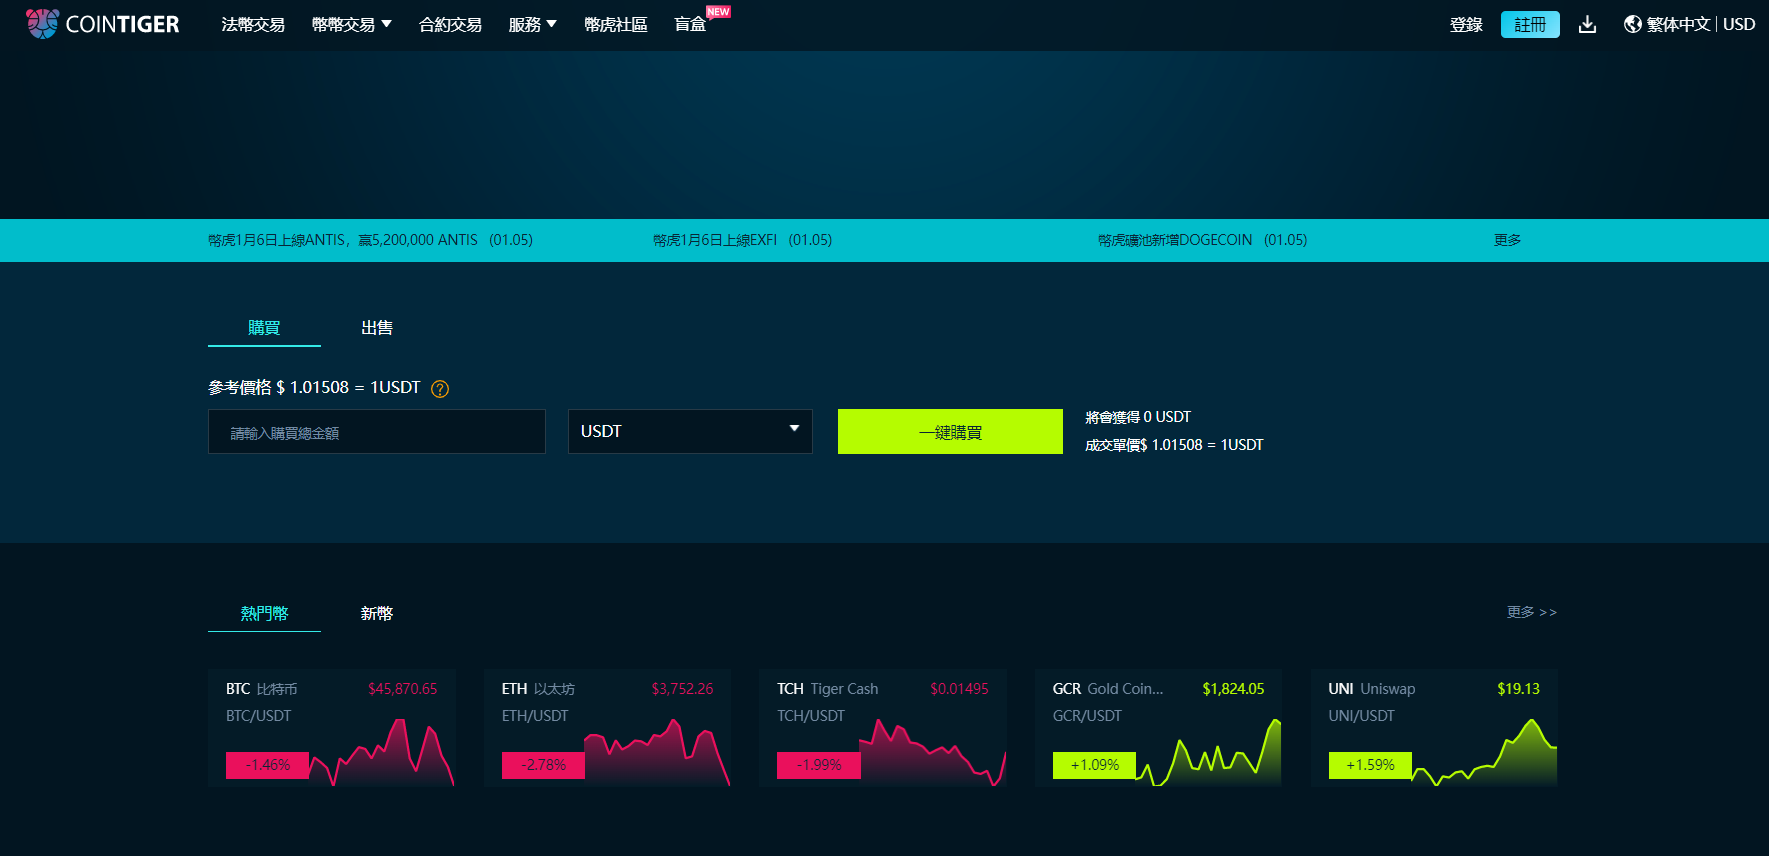Viewport: 1769px width, 856px height.
Task: Click the -1.46% BTC change badge
Action: [267, 765]
